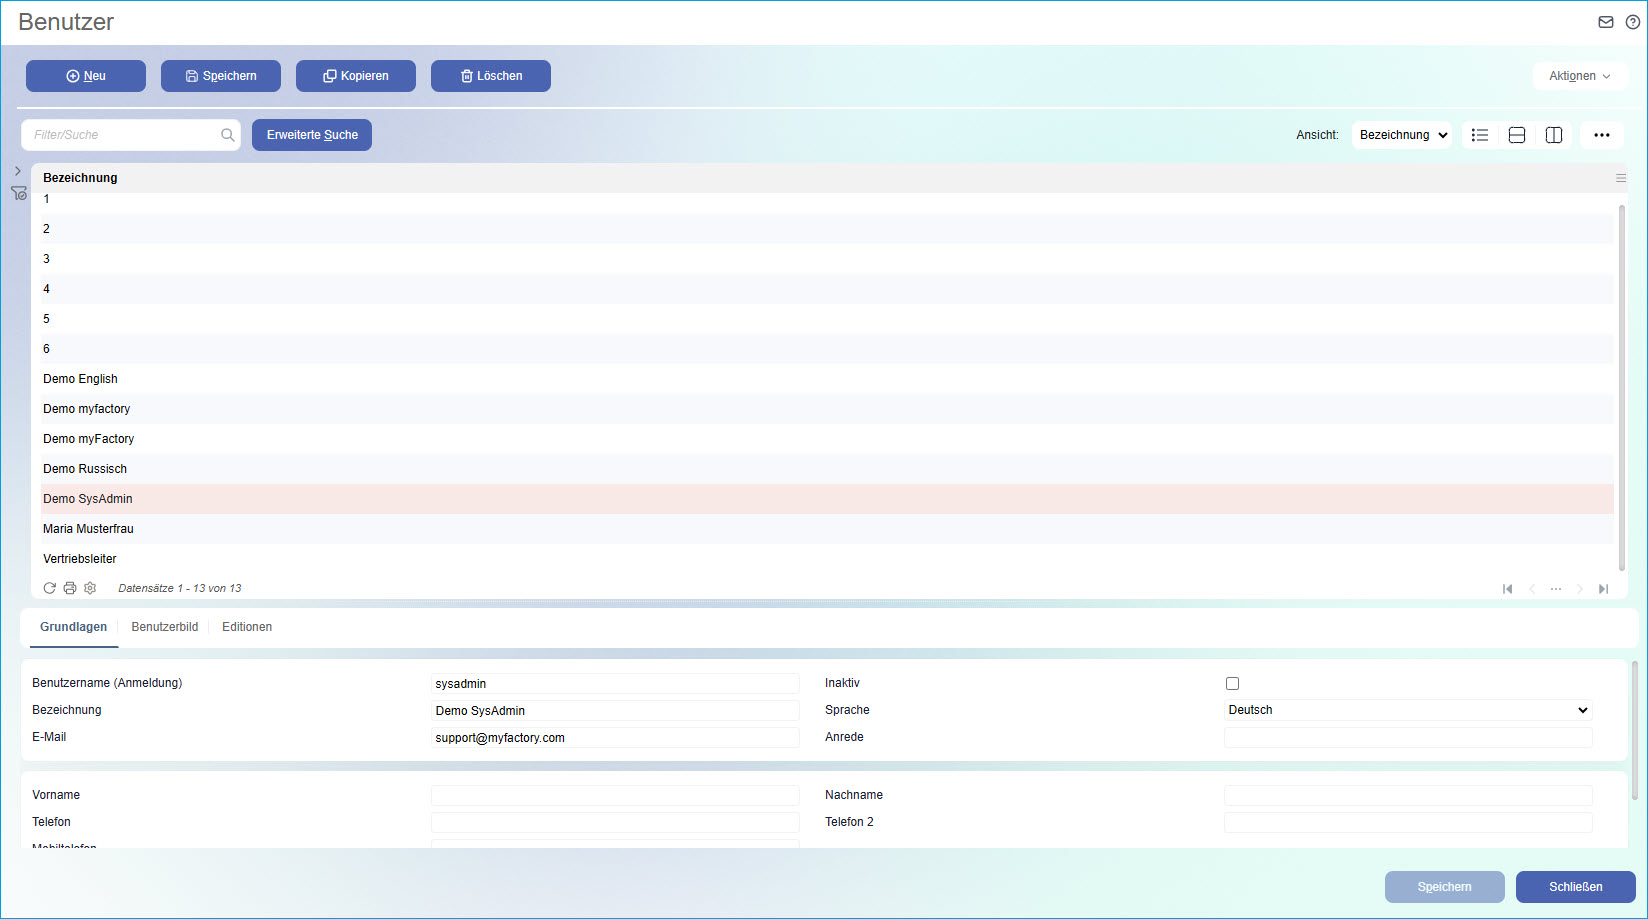Select the row "Demo SysAdmin"
The width and height of the screenshot is (1648, 919).
pos(827,499)
